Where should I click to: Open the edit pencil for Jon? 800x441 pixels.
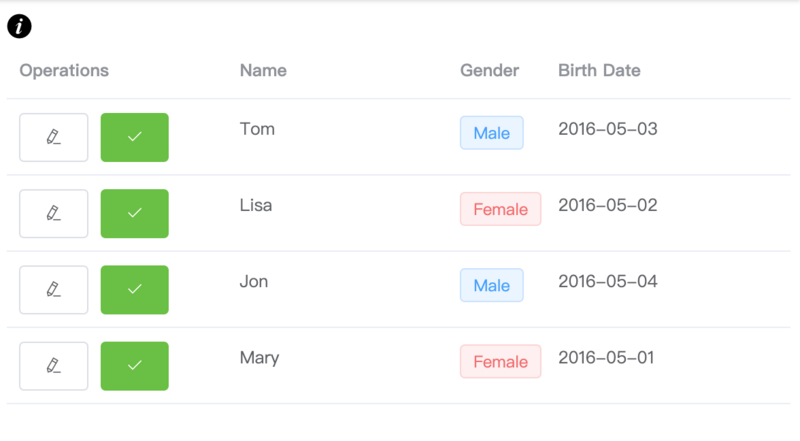pos(54,289)
